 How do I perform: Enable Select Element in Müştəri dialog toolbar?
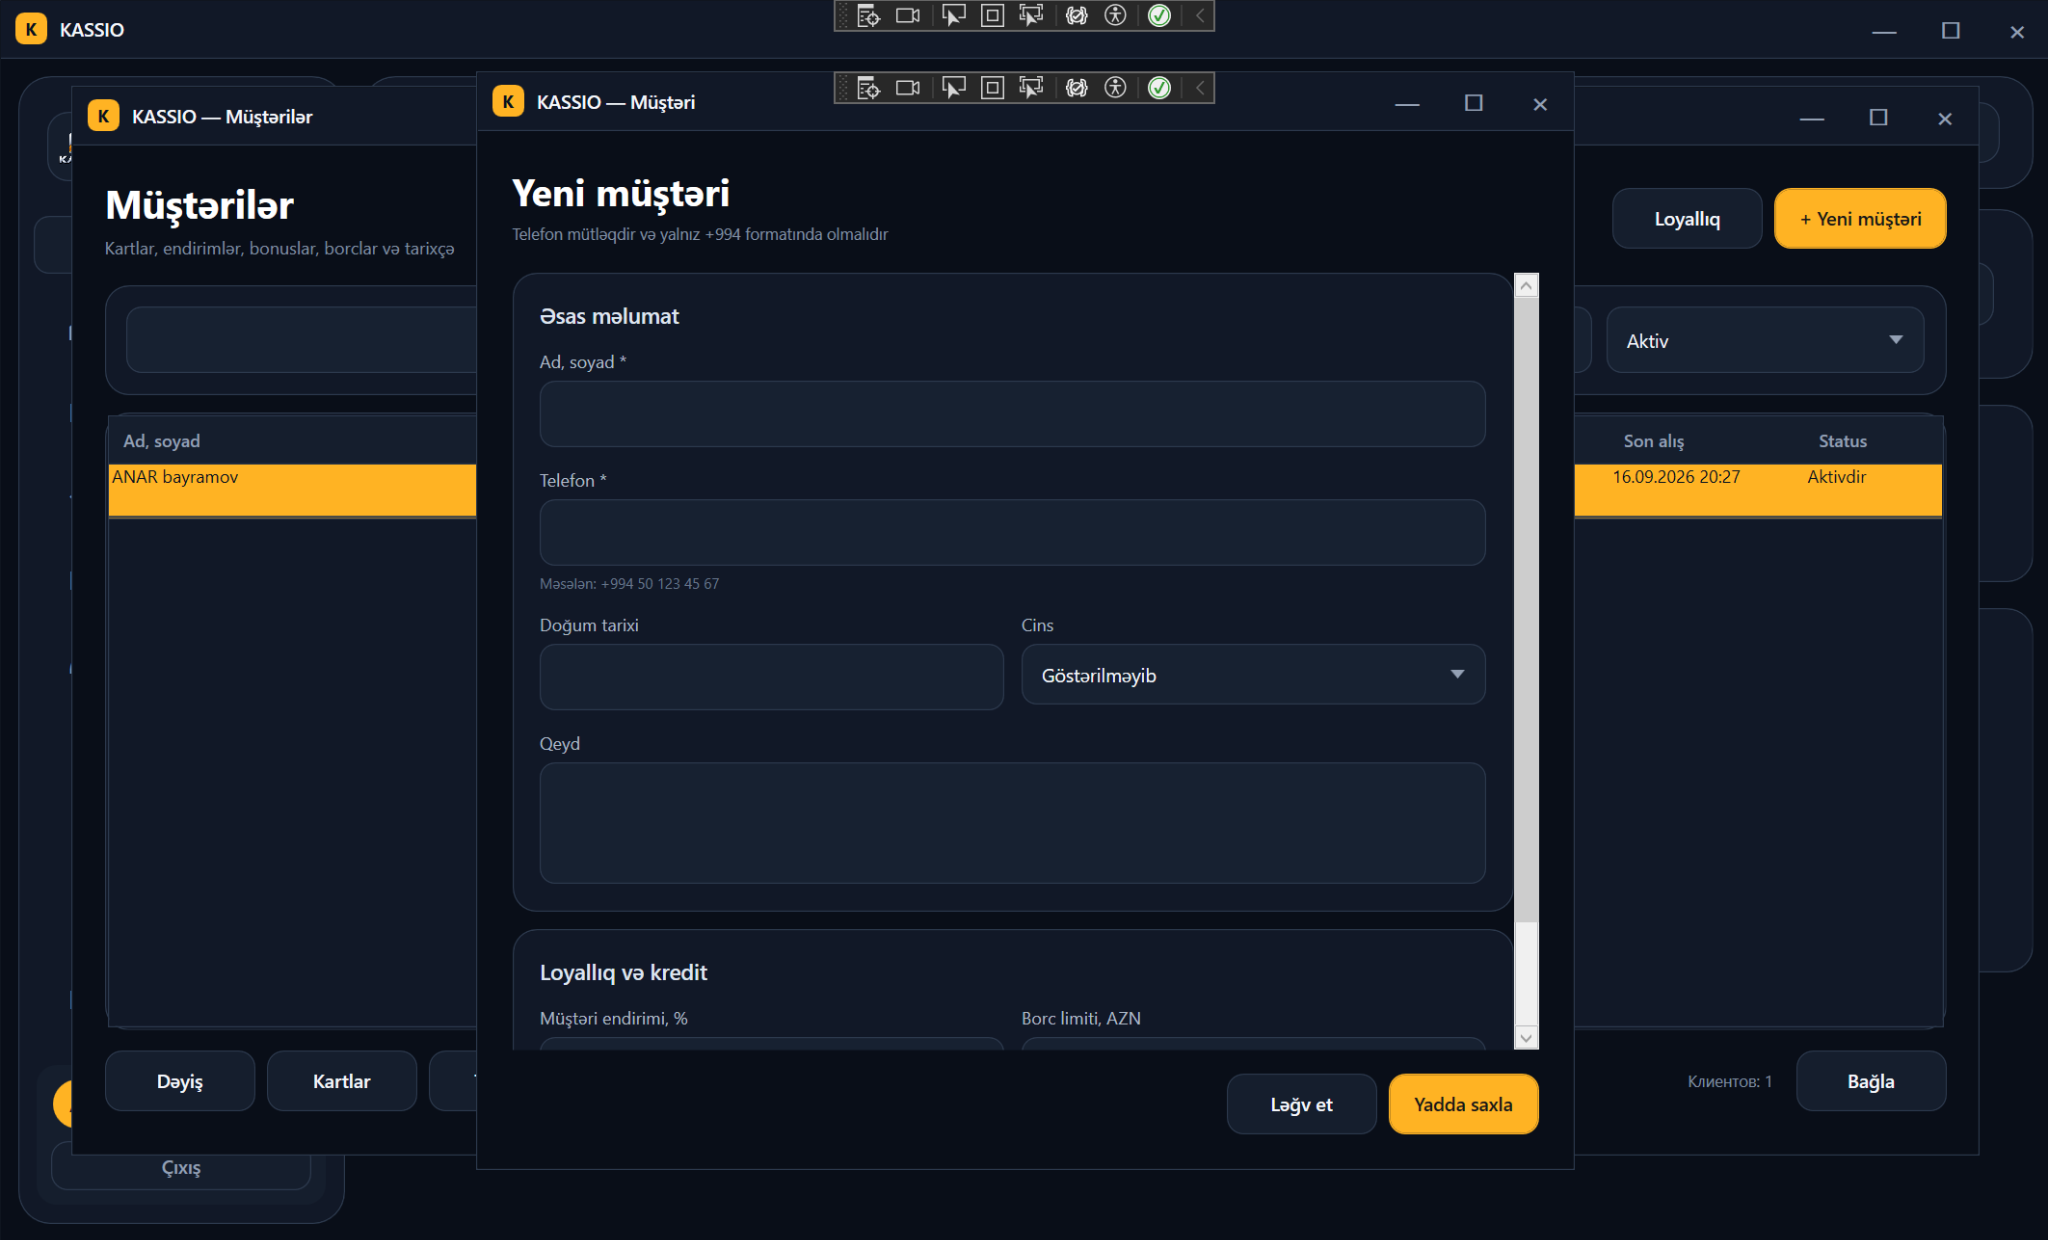pyautogui.click(x=954, y=88)
